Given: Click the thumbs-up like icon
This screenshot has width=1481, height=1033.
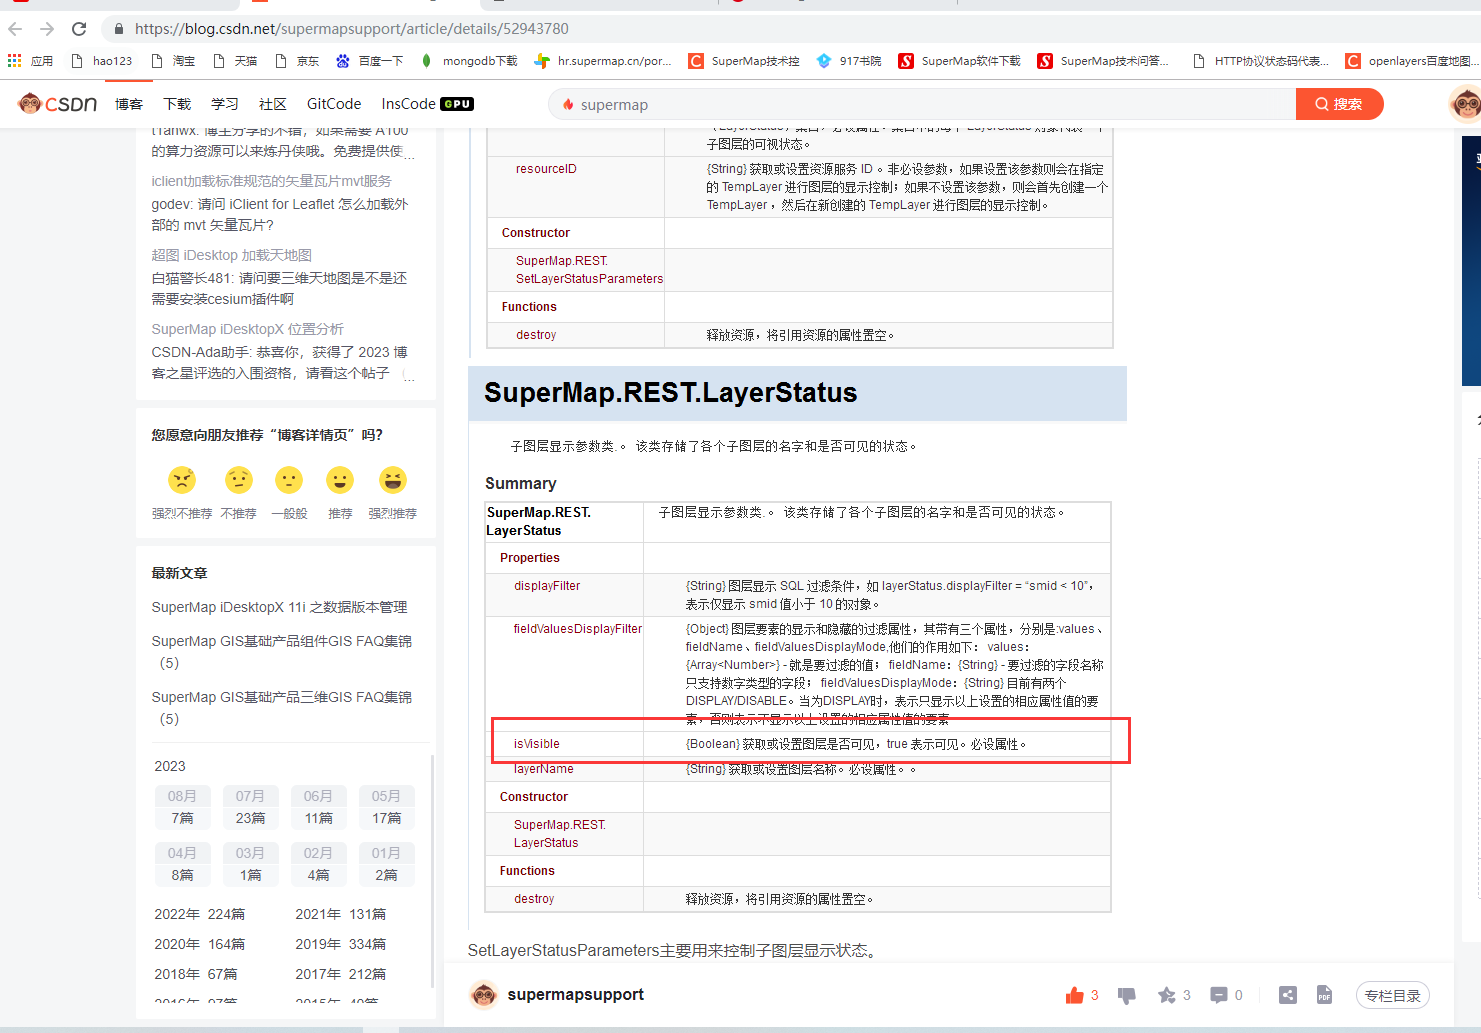Looking at the screenshot, I should pos(1075,995).
